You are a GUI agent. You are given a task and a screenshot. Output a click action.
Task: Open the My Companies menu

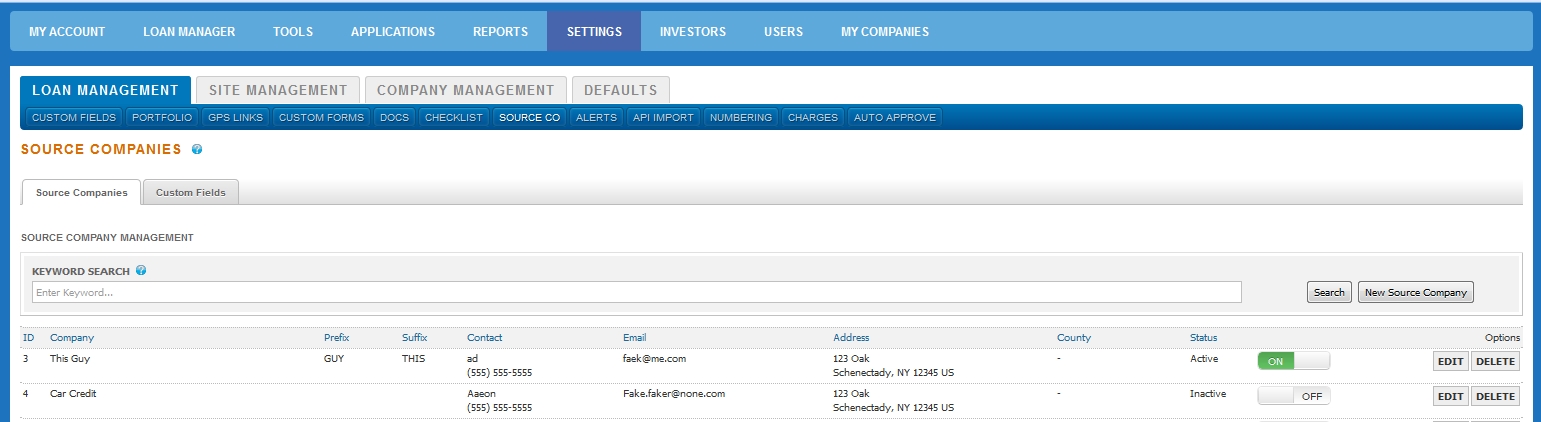(x=885, y=32)
